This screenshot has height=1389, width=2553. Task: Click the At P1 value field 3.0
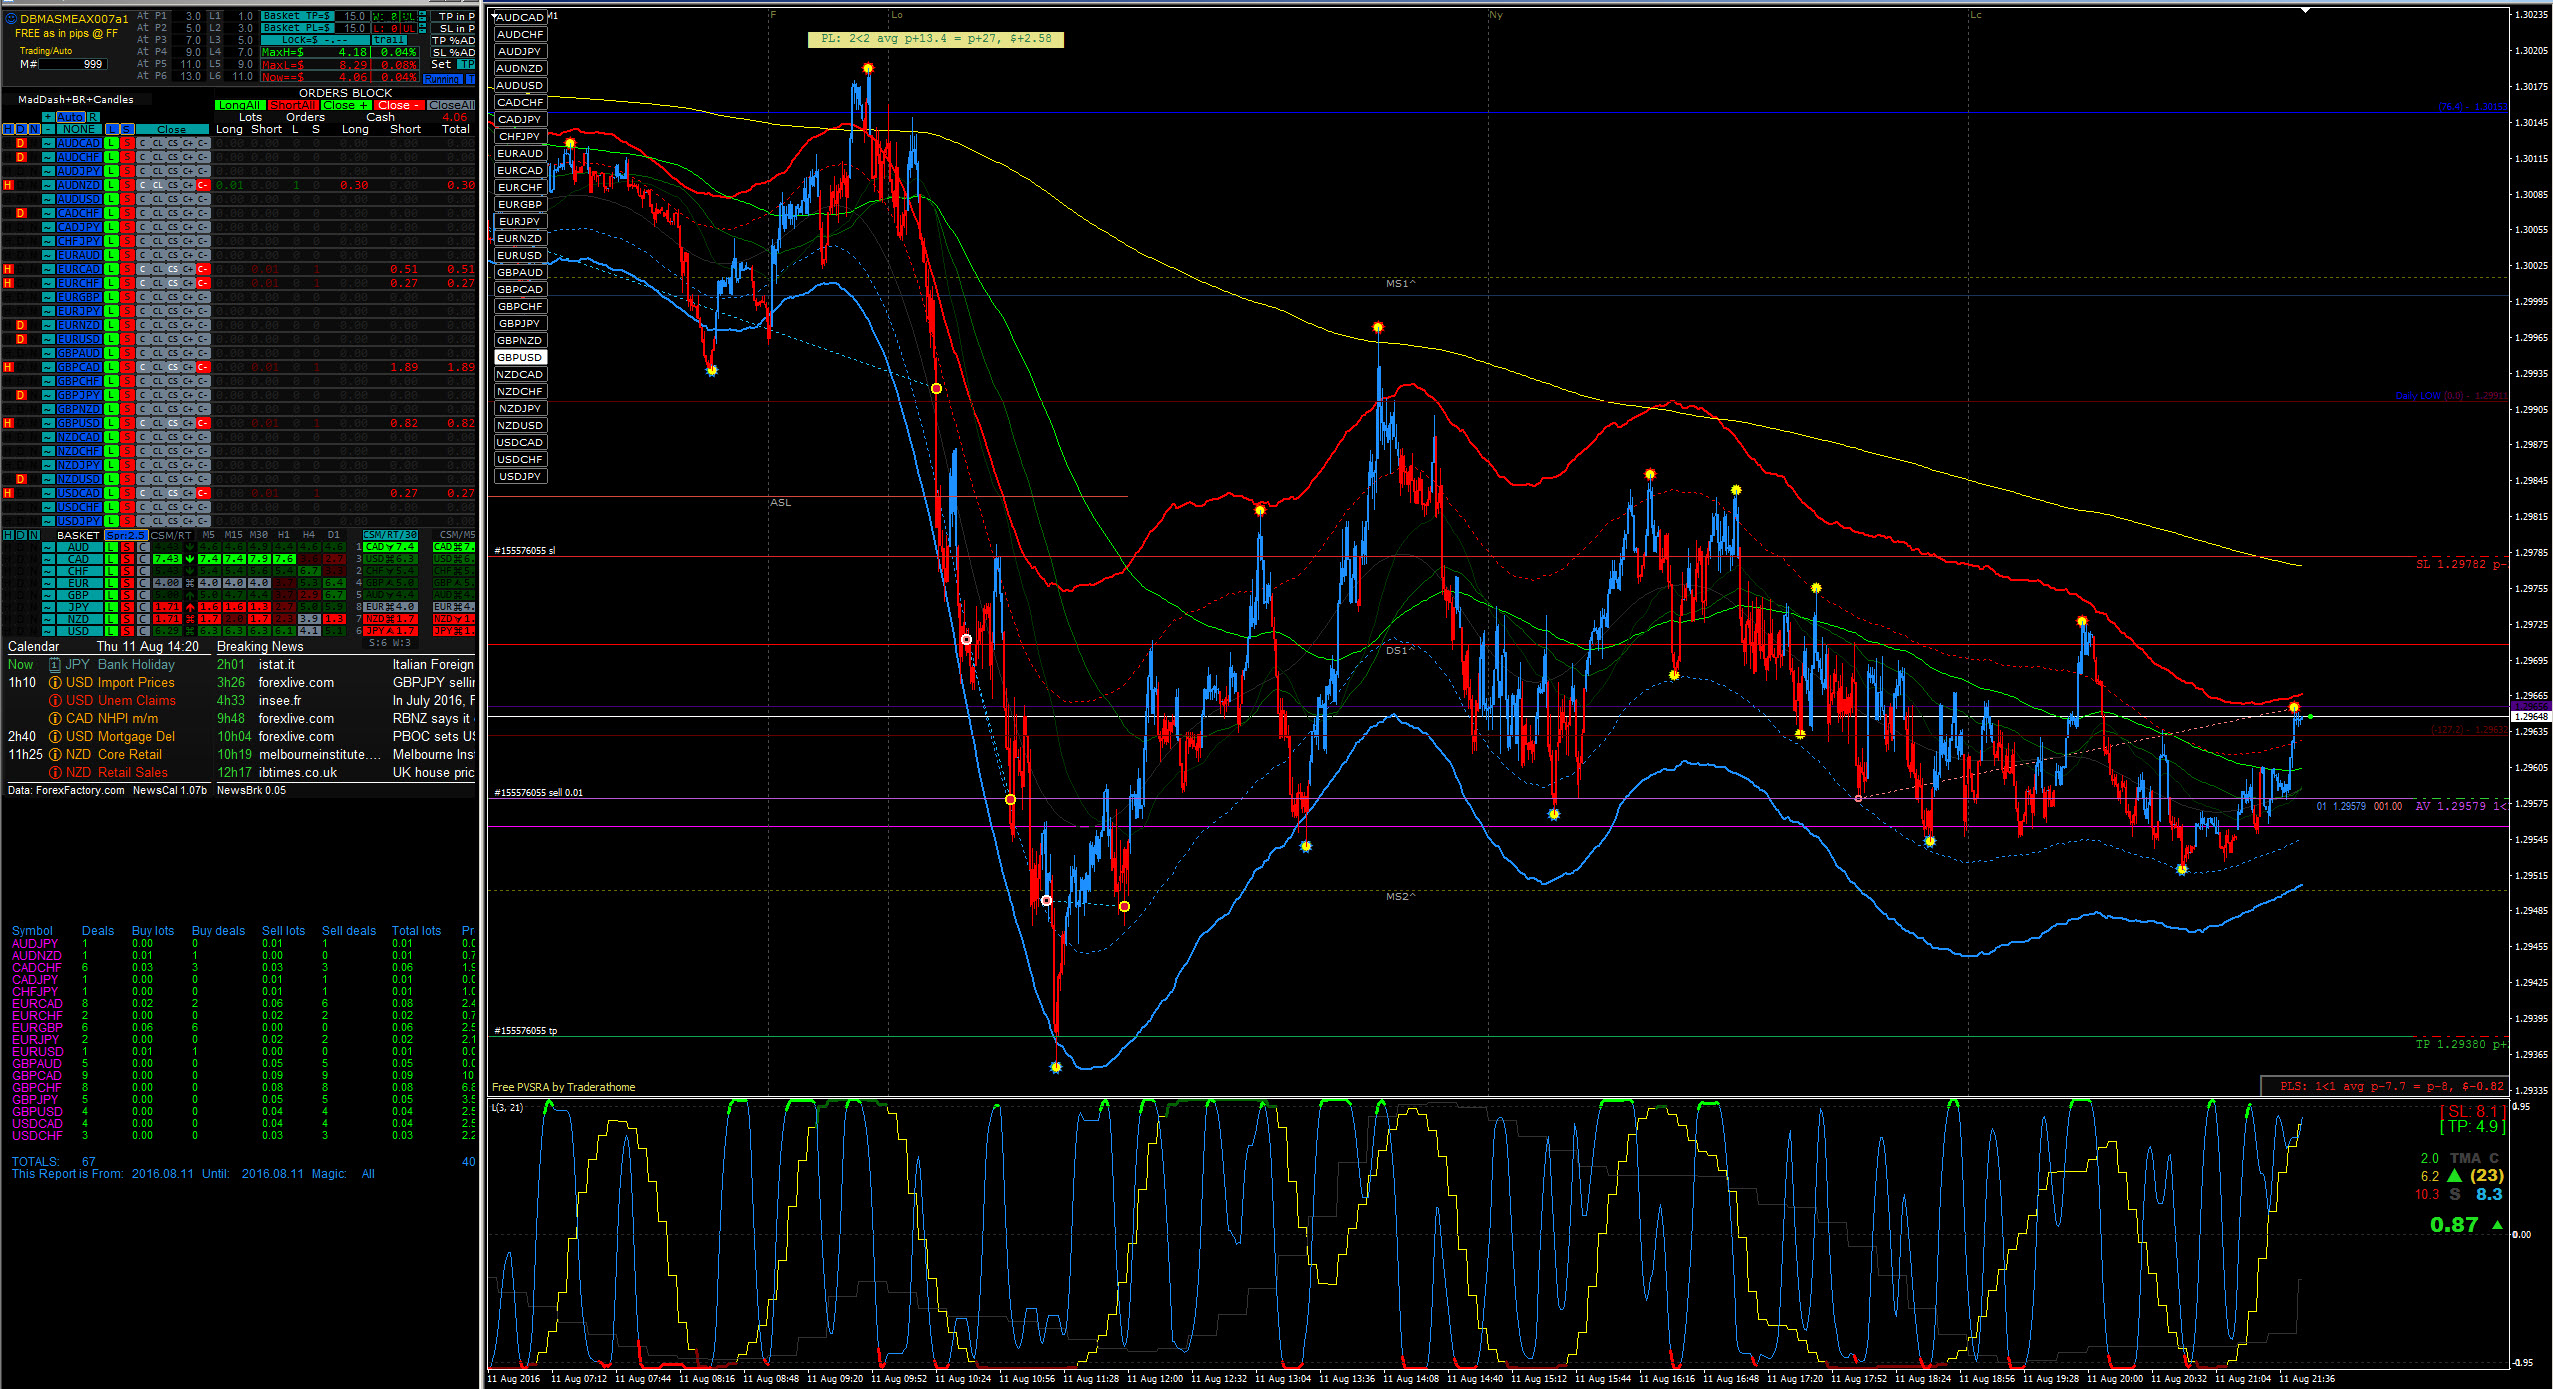[188, 16]
